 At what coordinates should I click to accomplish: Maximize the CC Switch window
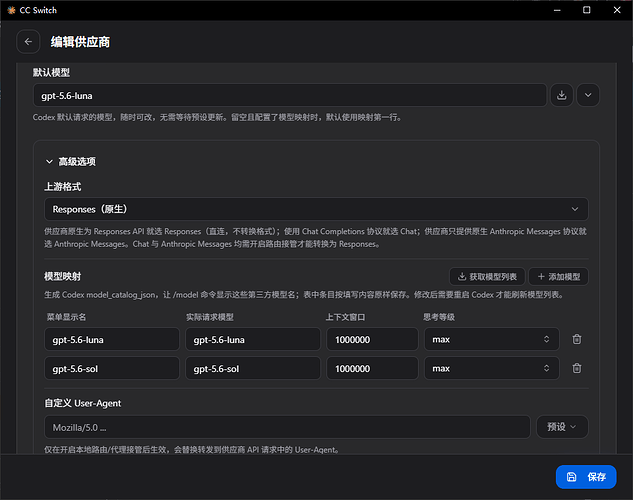coord(587,10)
